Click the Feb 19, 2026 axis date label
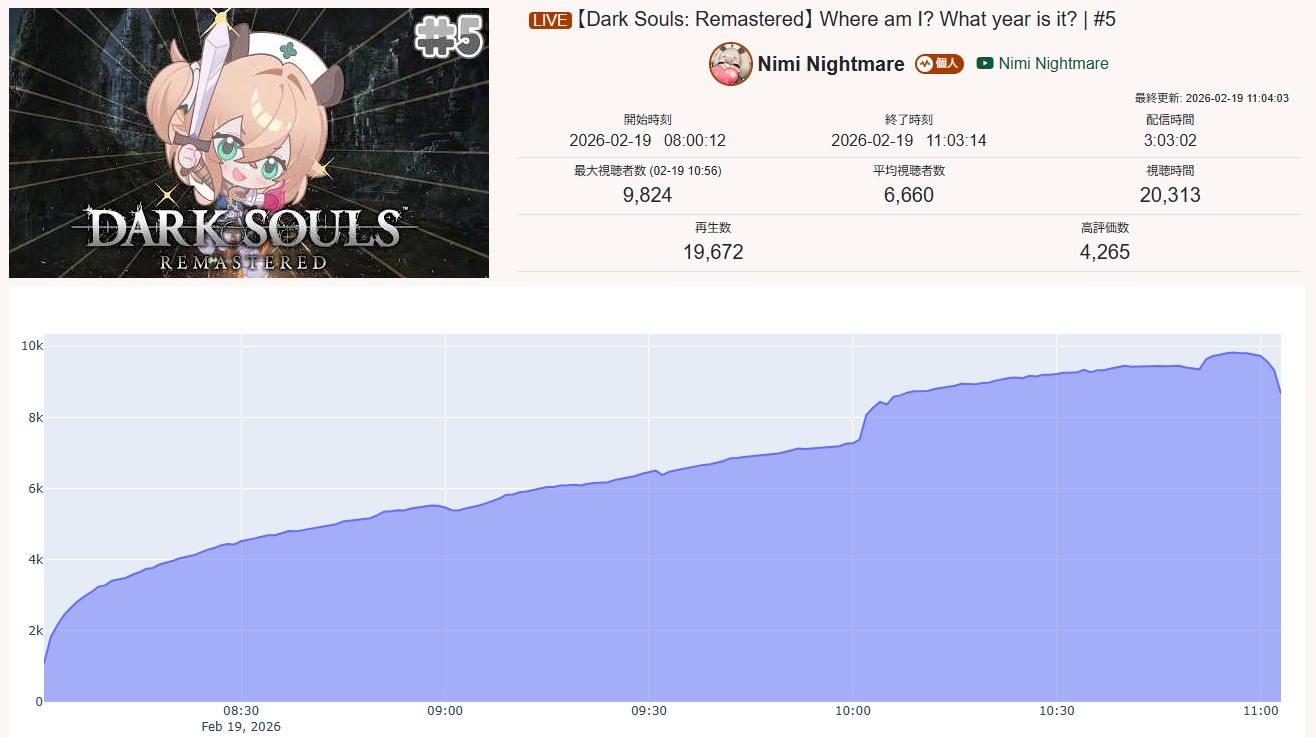This screenshot has width=1316, height=737. [242, 727]
